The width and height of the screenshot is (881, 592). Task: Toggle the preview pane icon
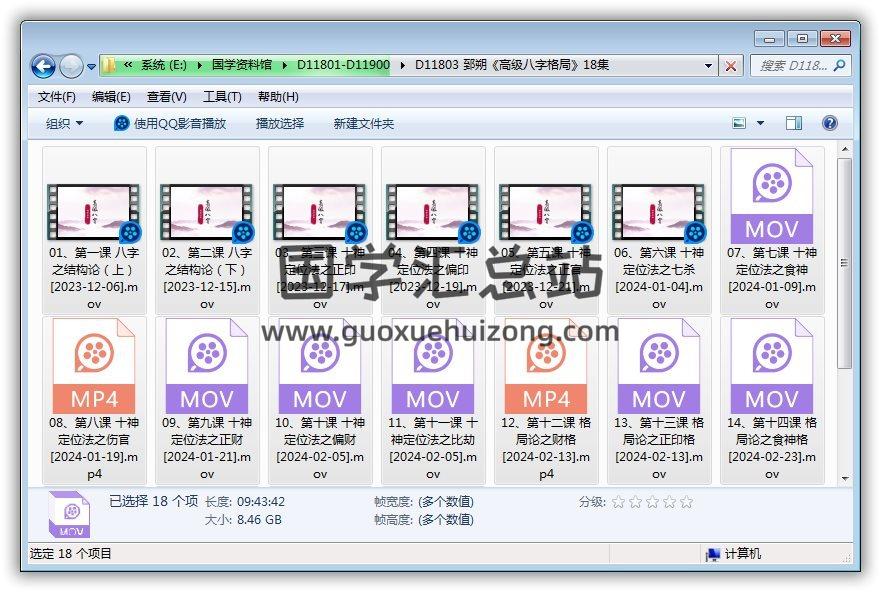(x=794, y=123)
